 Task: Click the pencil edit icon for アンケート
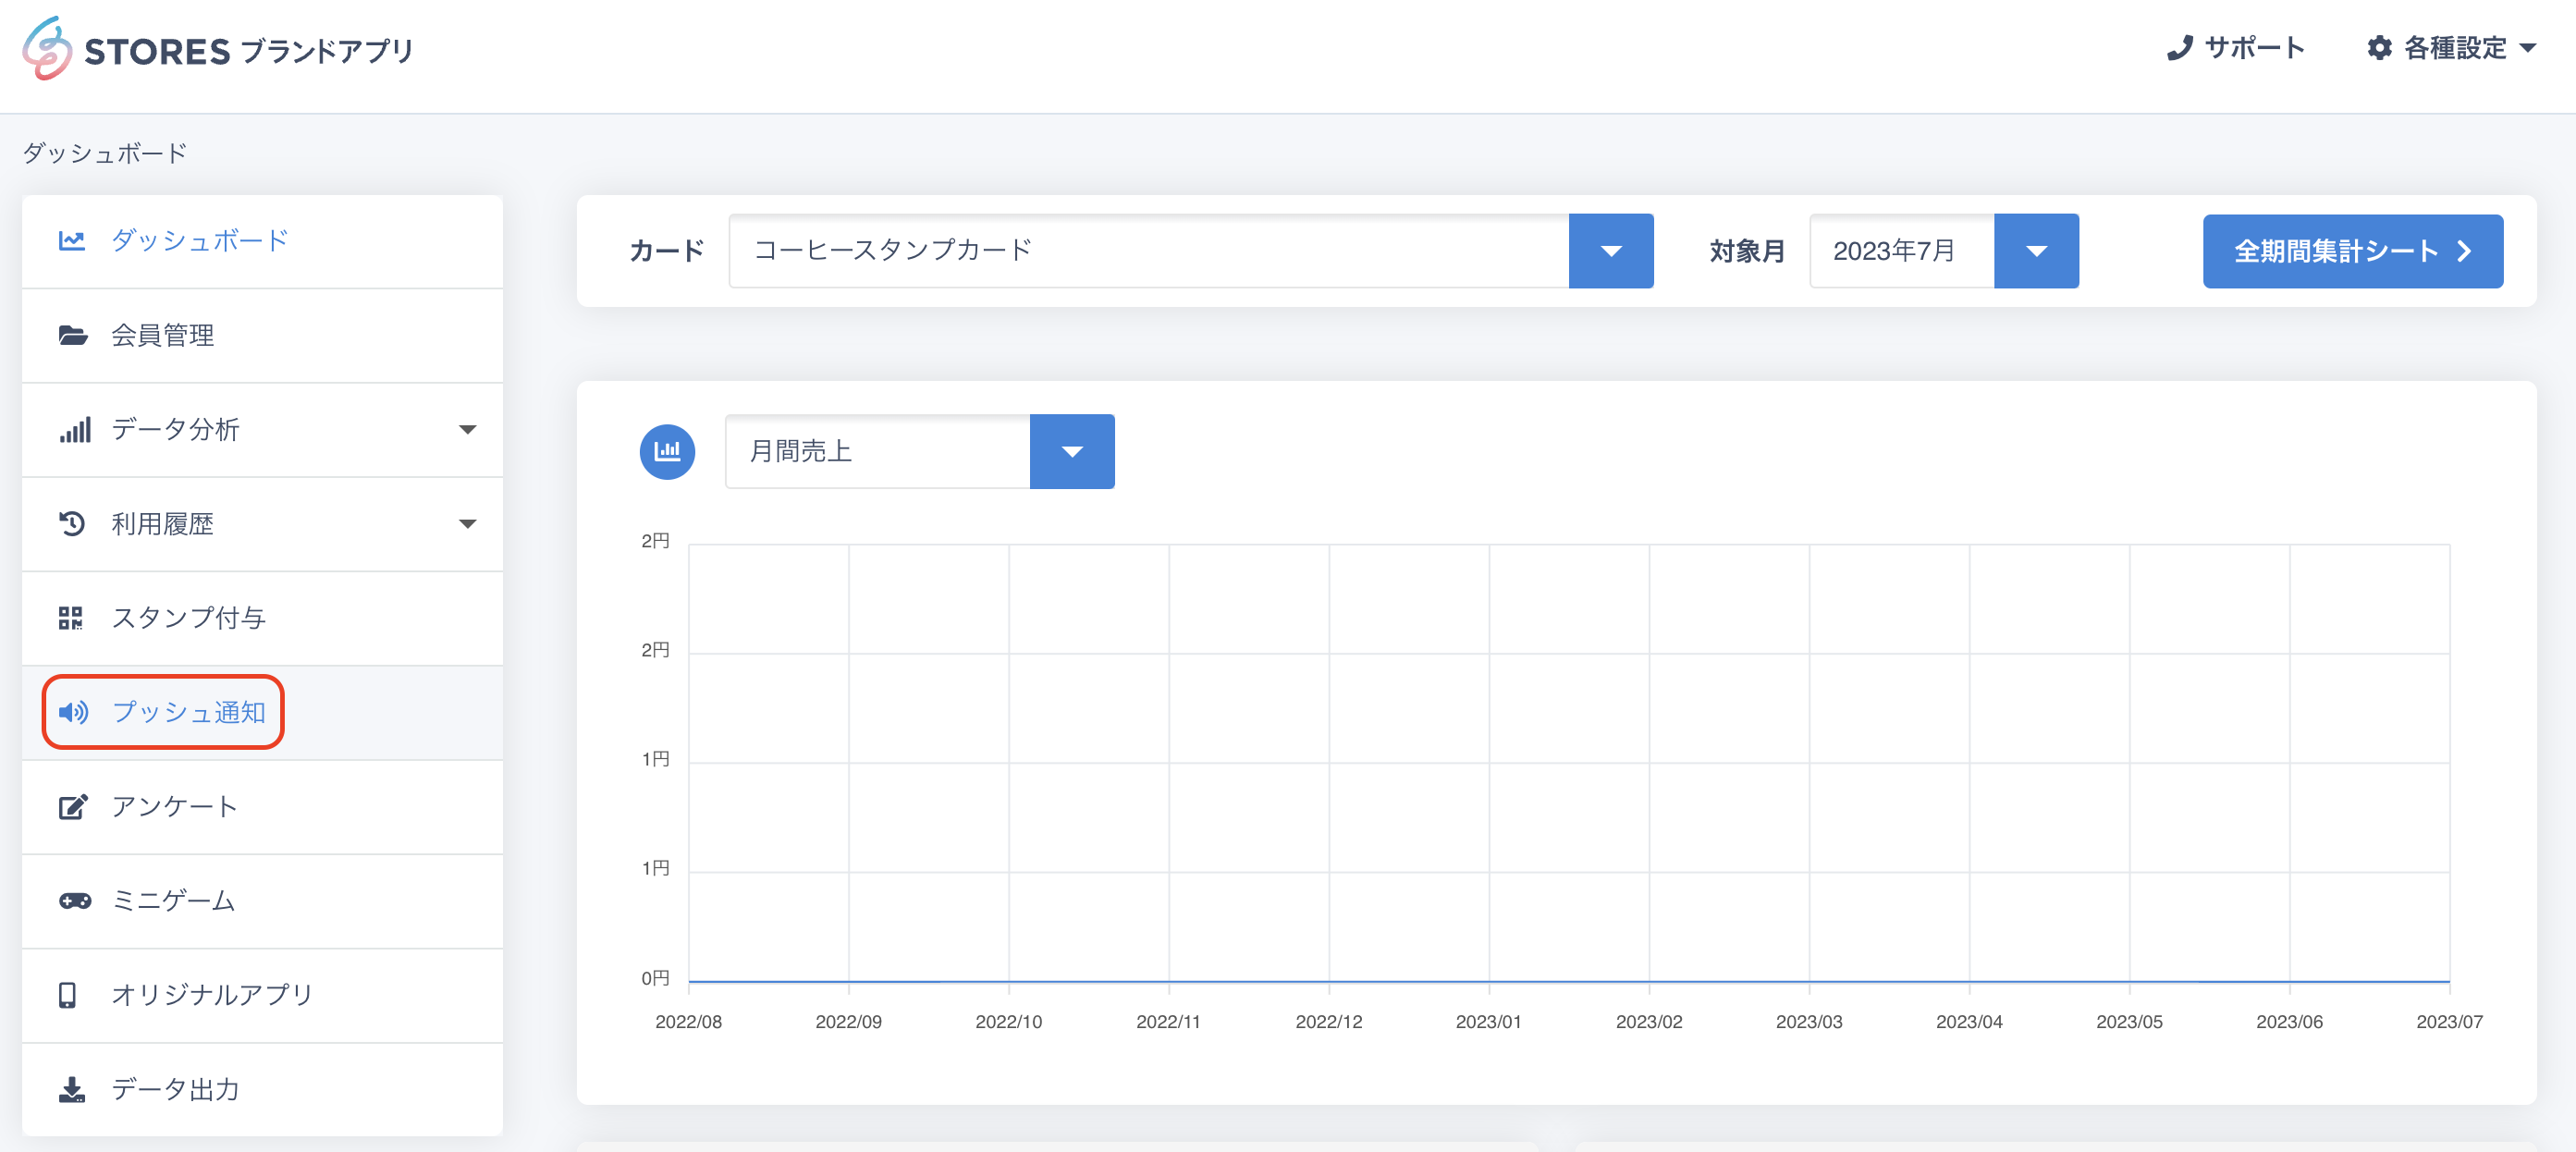pos(72,807)
